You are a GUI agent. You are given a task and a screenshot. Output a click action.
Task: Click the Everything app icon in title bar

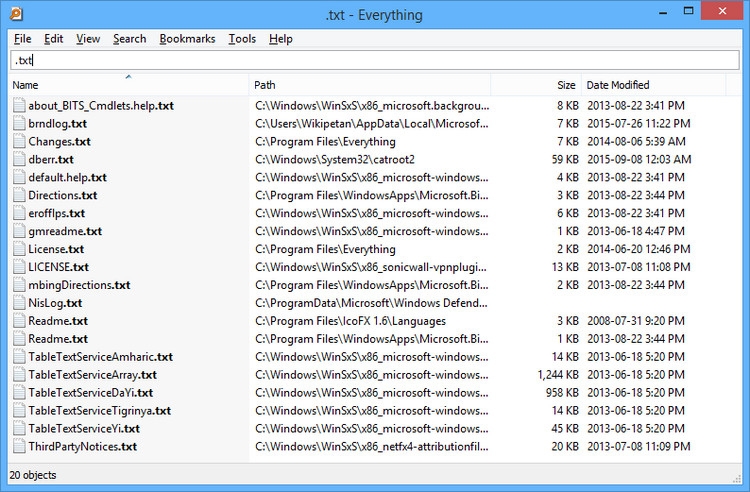point(16,13)
